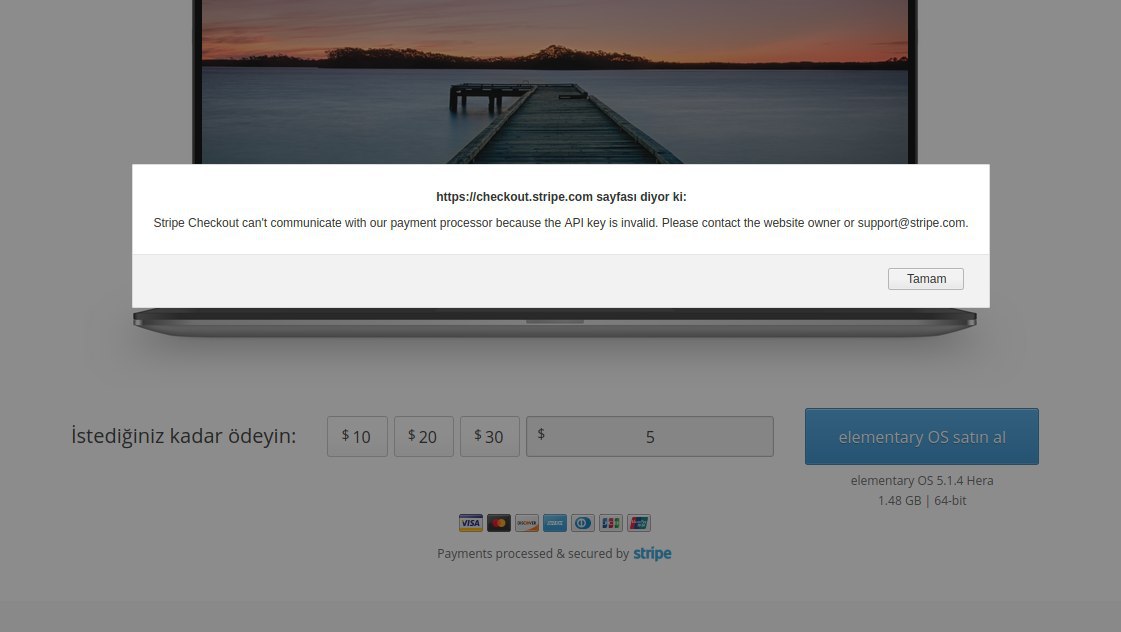Click the 'elementary OS 5.1.4 Hera' text
The image size is (1121, 632).
[922, 480]
